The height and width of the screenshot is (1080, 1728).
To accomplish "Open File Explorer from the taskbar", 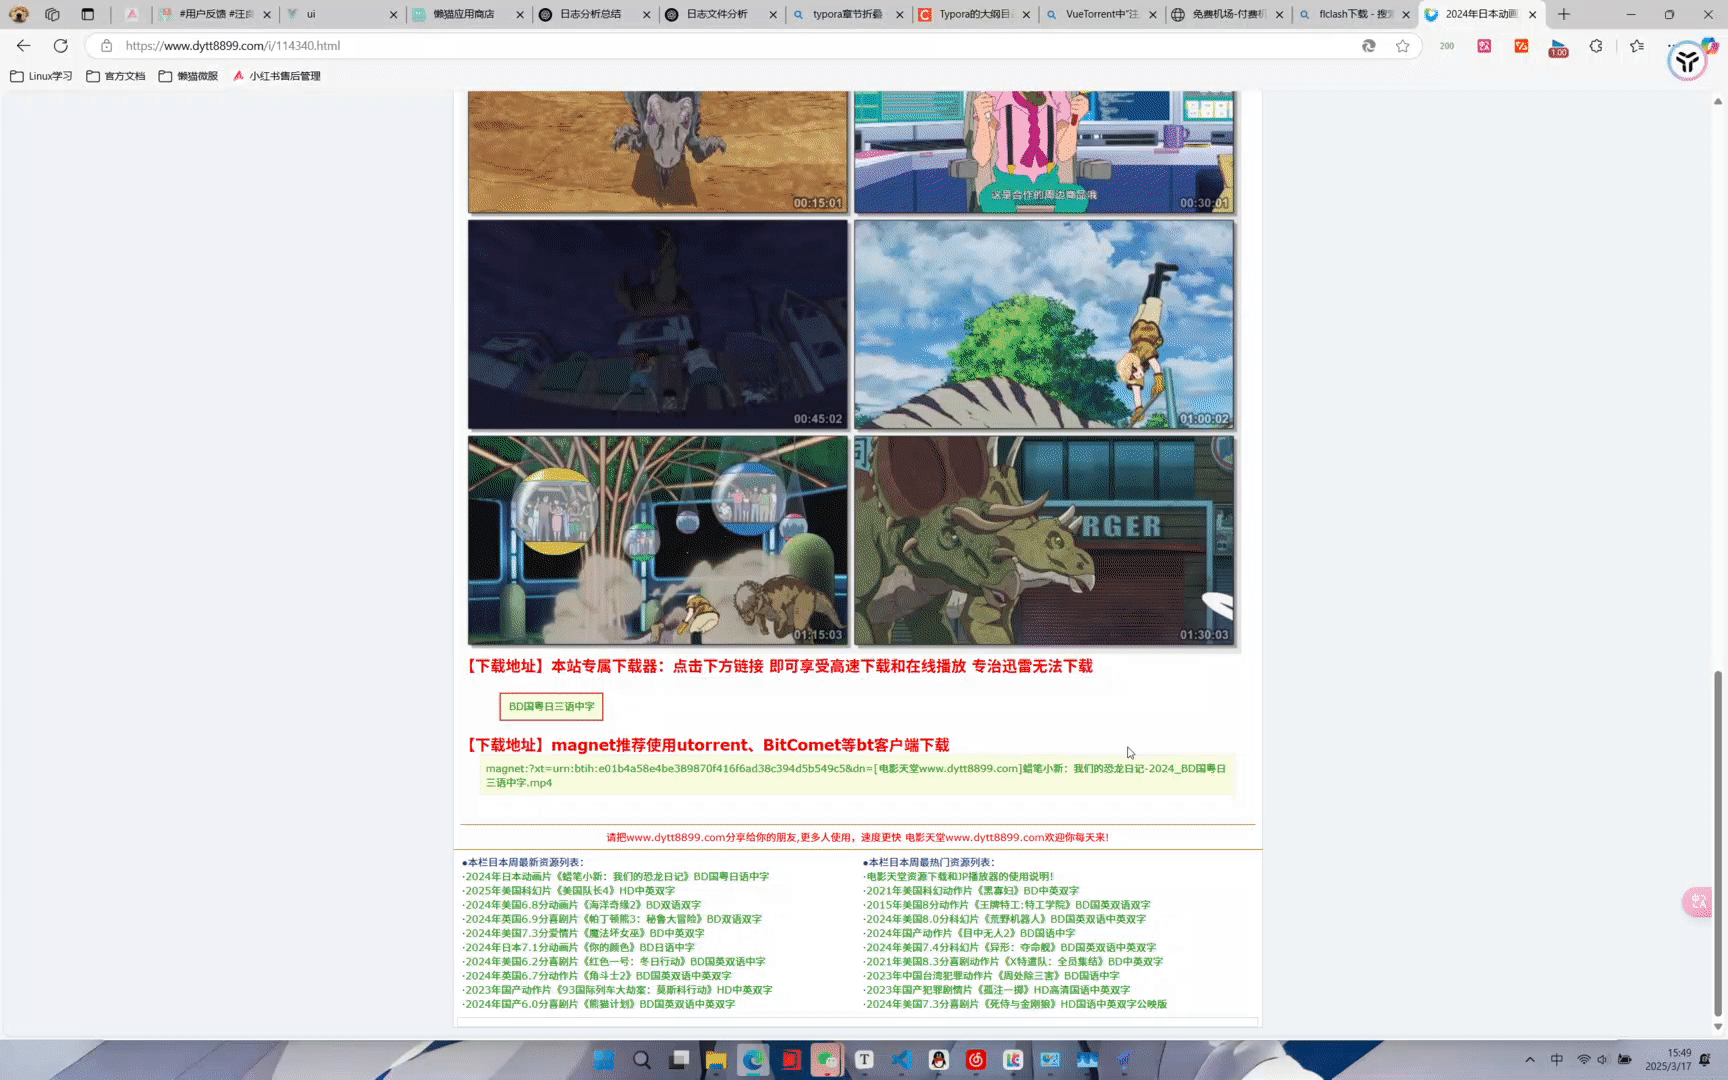I will click(x=716, y=1060).
